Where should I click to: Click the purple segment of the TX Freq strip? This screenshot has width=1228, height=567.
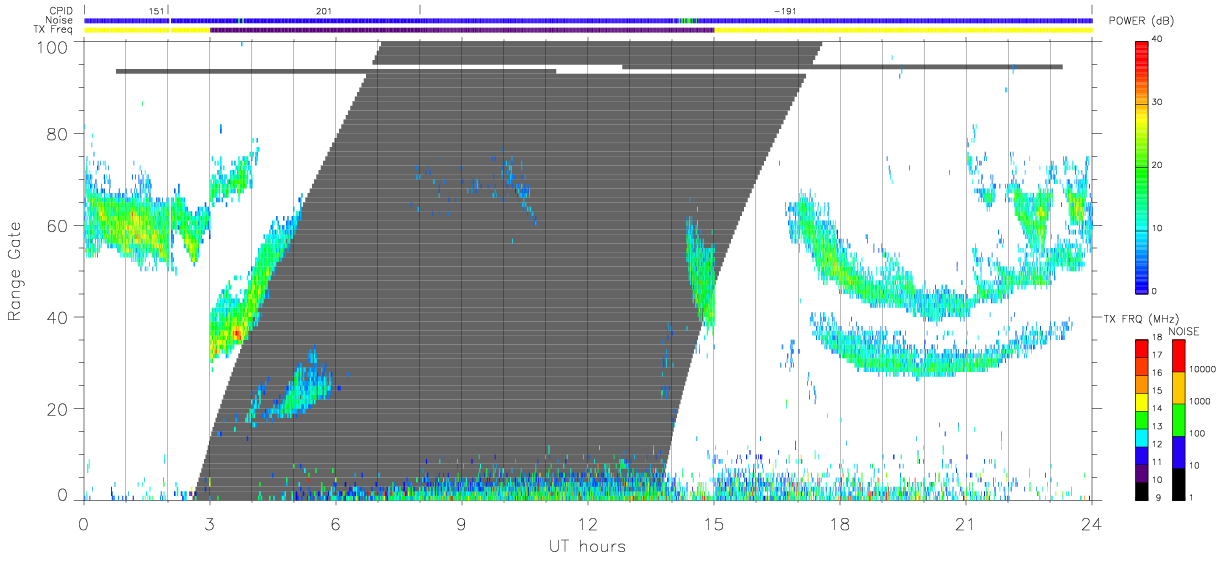[462, 30]
